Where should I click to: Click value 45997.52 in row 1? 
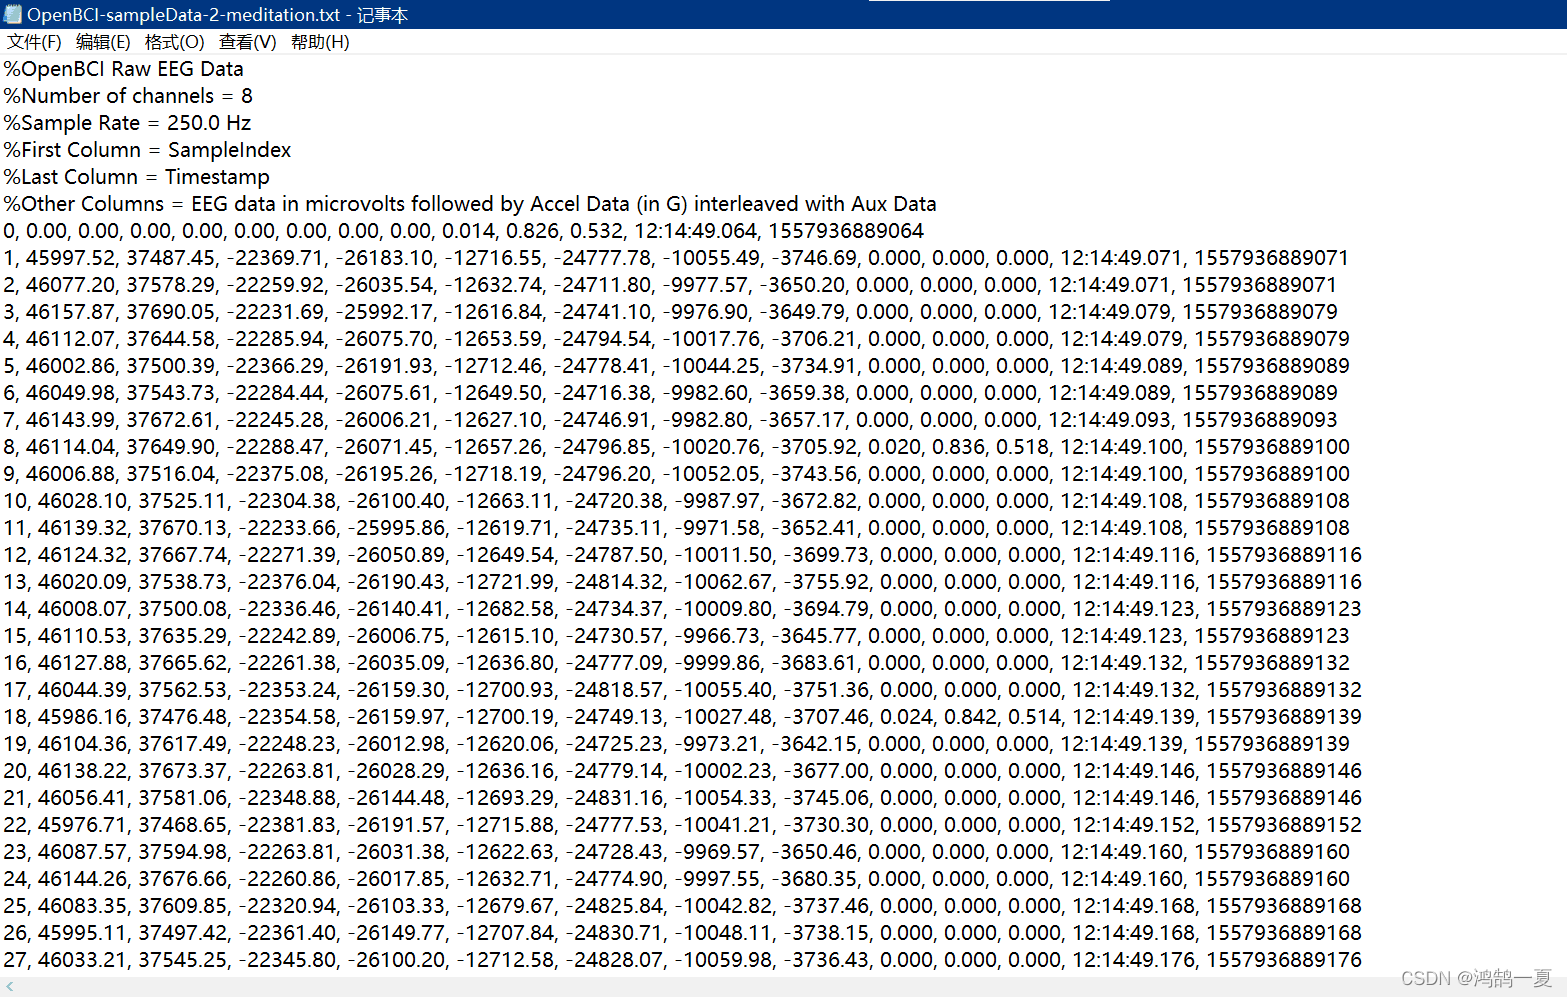(70, 258)
